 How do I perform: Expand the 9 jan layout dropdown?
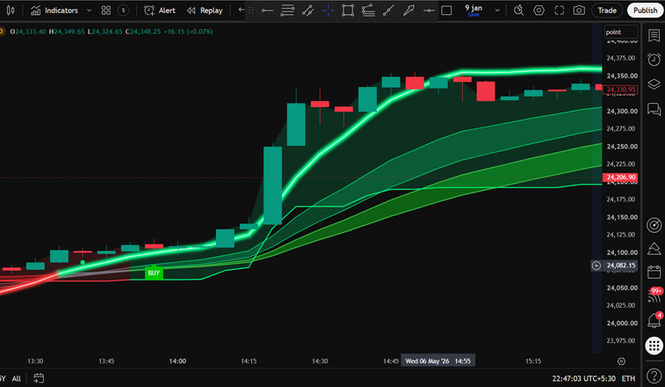(497, 11)
